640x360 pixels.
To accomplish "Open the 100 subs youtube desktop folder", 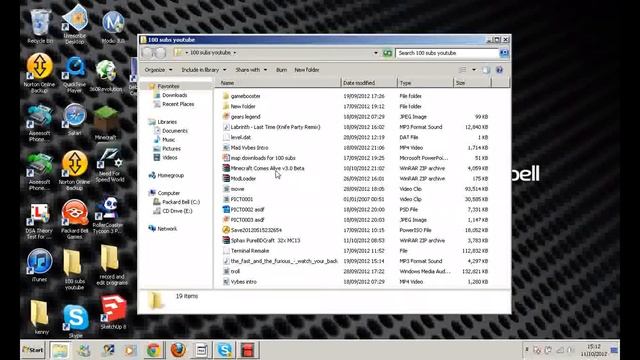I will (x=74, y=269).
